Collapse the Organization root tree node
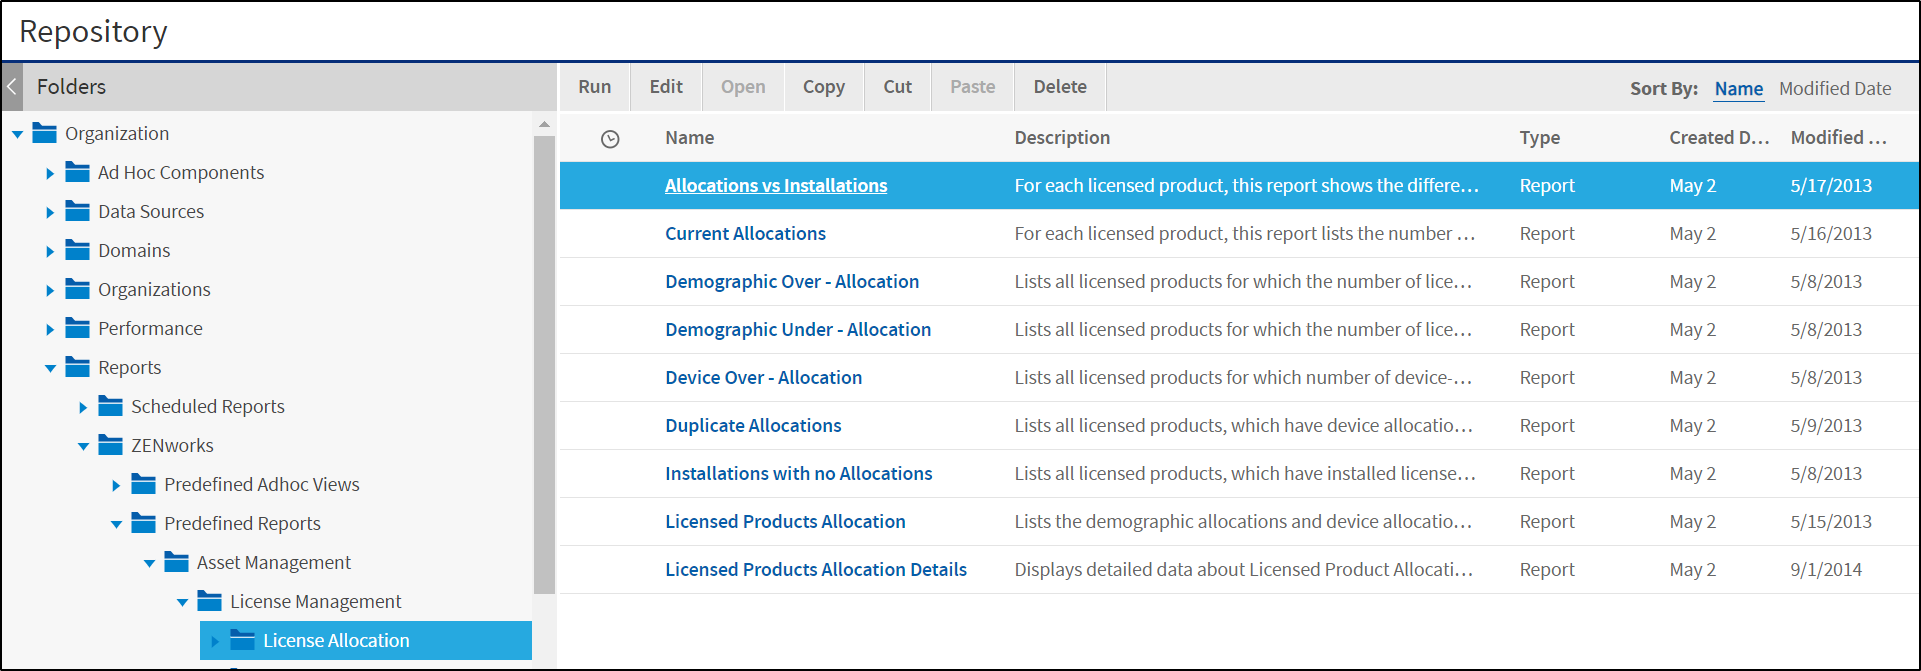The width and height of the screenshot is (1921, 671). coord(17,134)
